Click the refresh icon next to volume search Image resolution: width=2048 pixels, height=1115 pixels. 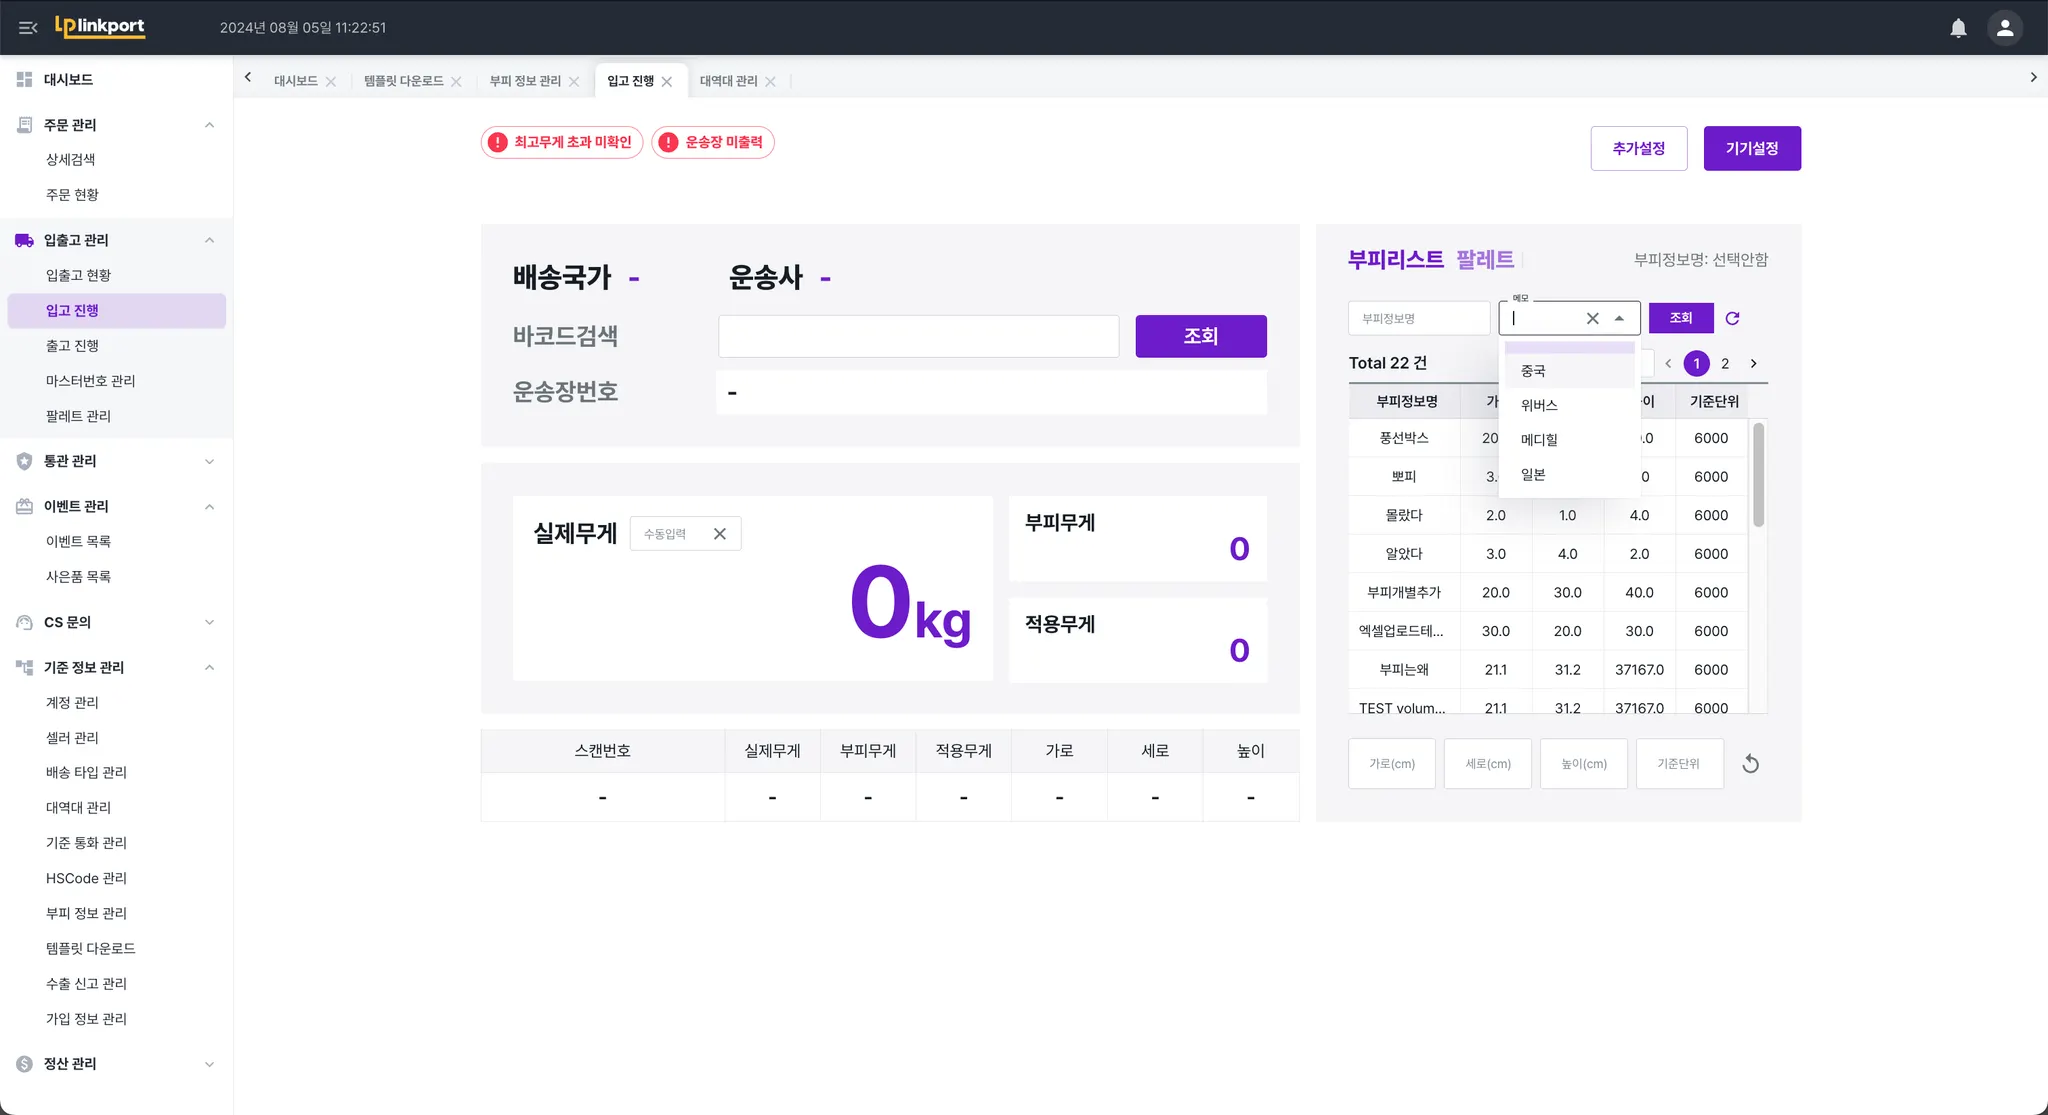tap(1732, 318)
